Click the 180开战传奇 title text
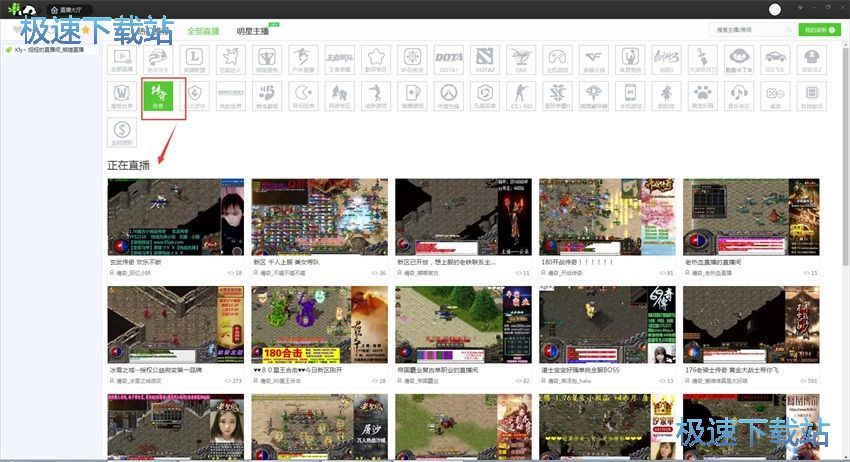The height and width of the screenshot is (462, 850). tap(577, 262)
